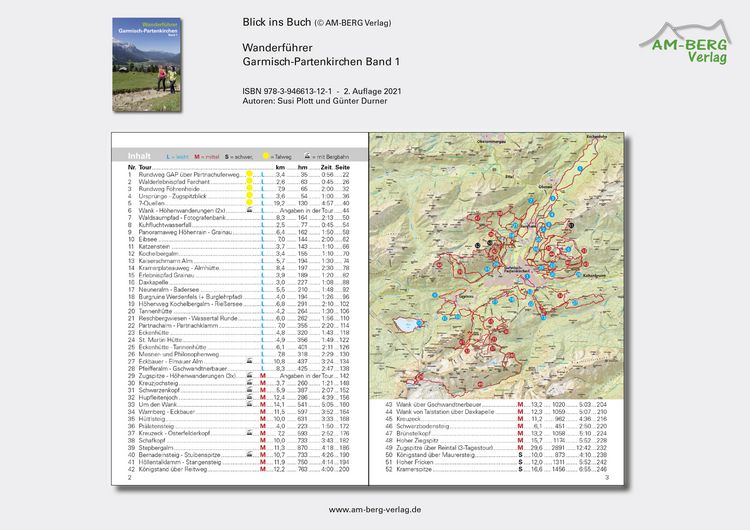Click the yellow Talweg dot beside Ursprünge - Zugspitzblick
This screenshot has height=530, width=750.
[249, 196]
